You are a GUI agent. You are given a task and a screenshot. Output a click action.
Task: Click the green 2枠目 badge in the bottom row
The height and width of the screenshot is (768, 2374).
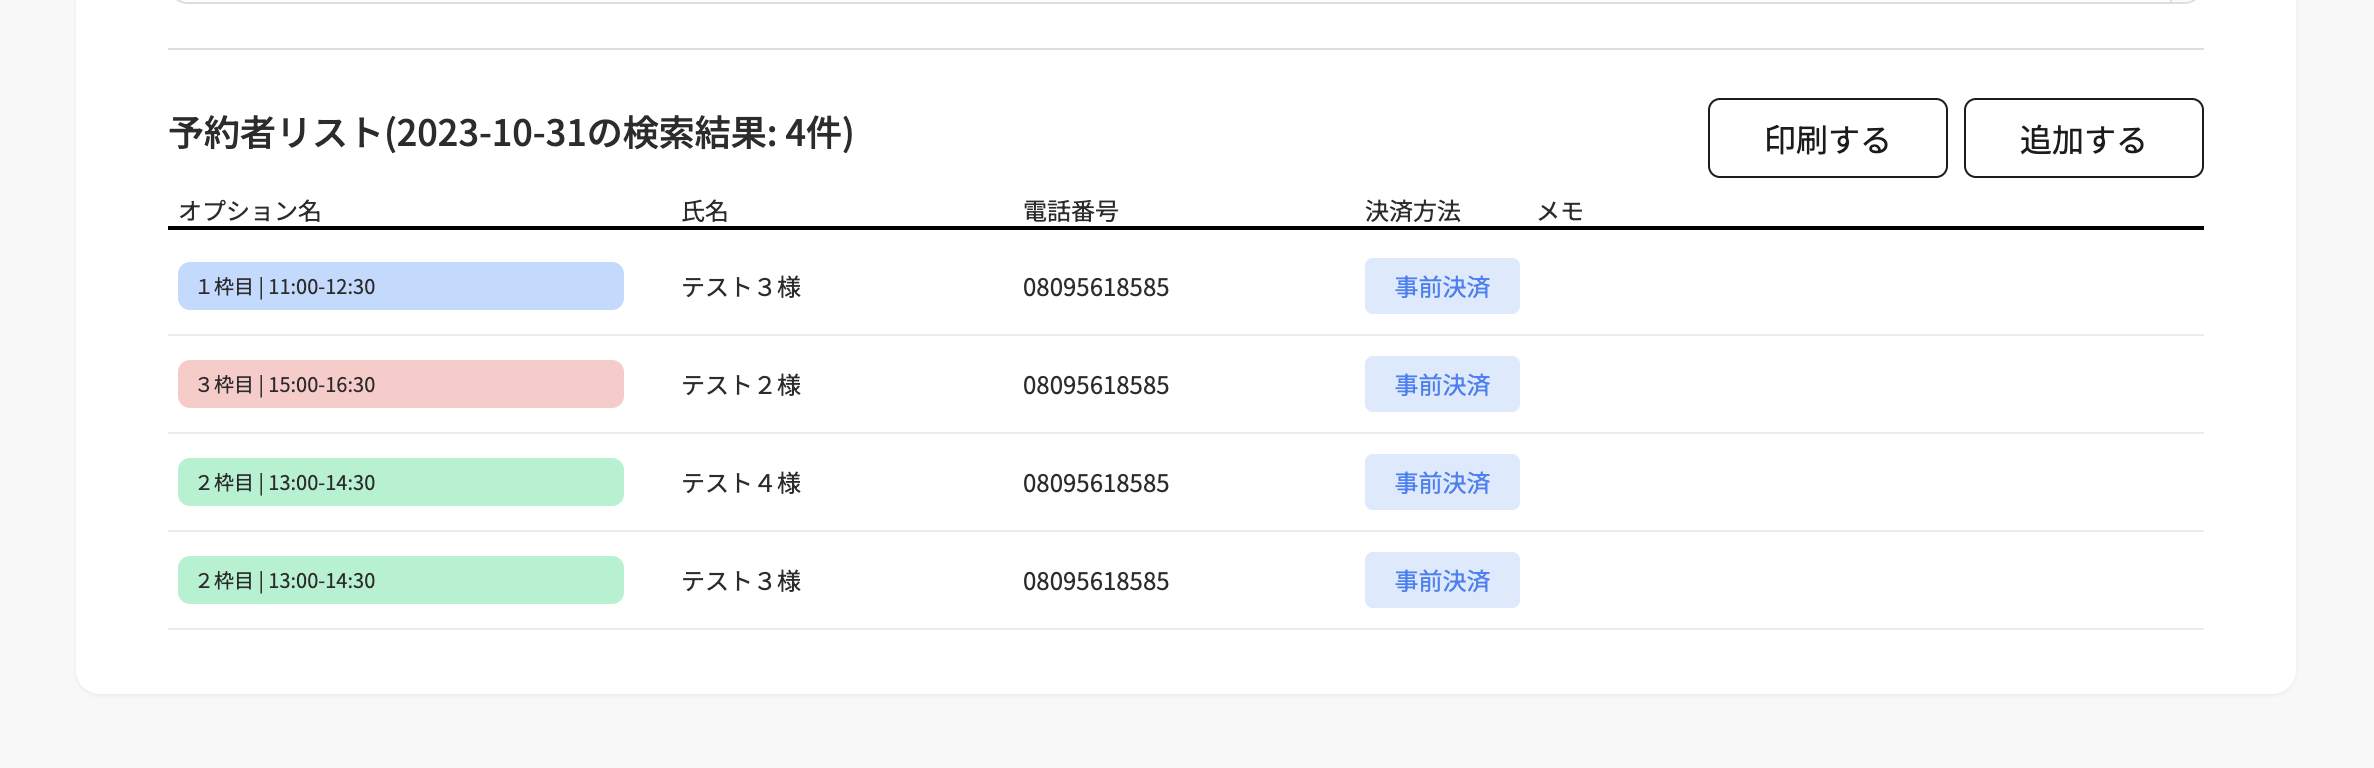click(x=399, y=579)
